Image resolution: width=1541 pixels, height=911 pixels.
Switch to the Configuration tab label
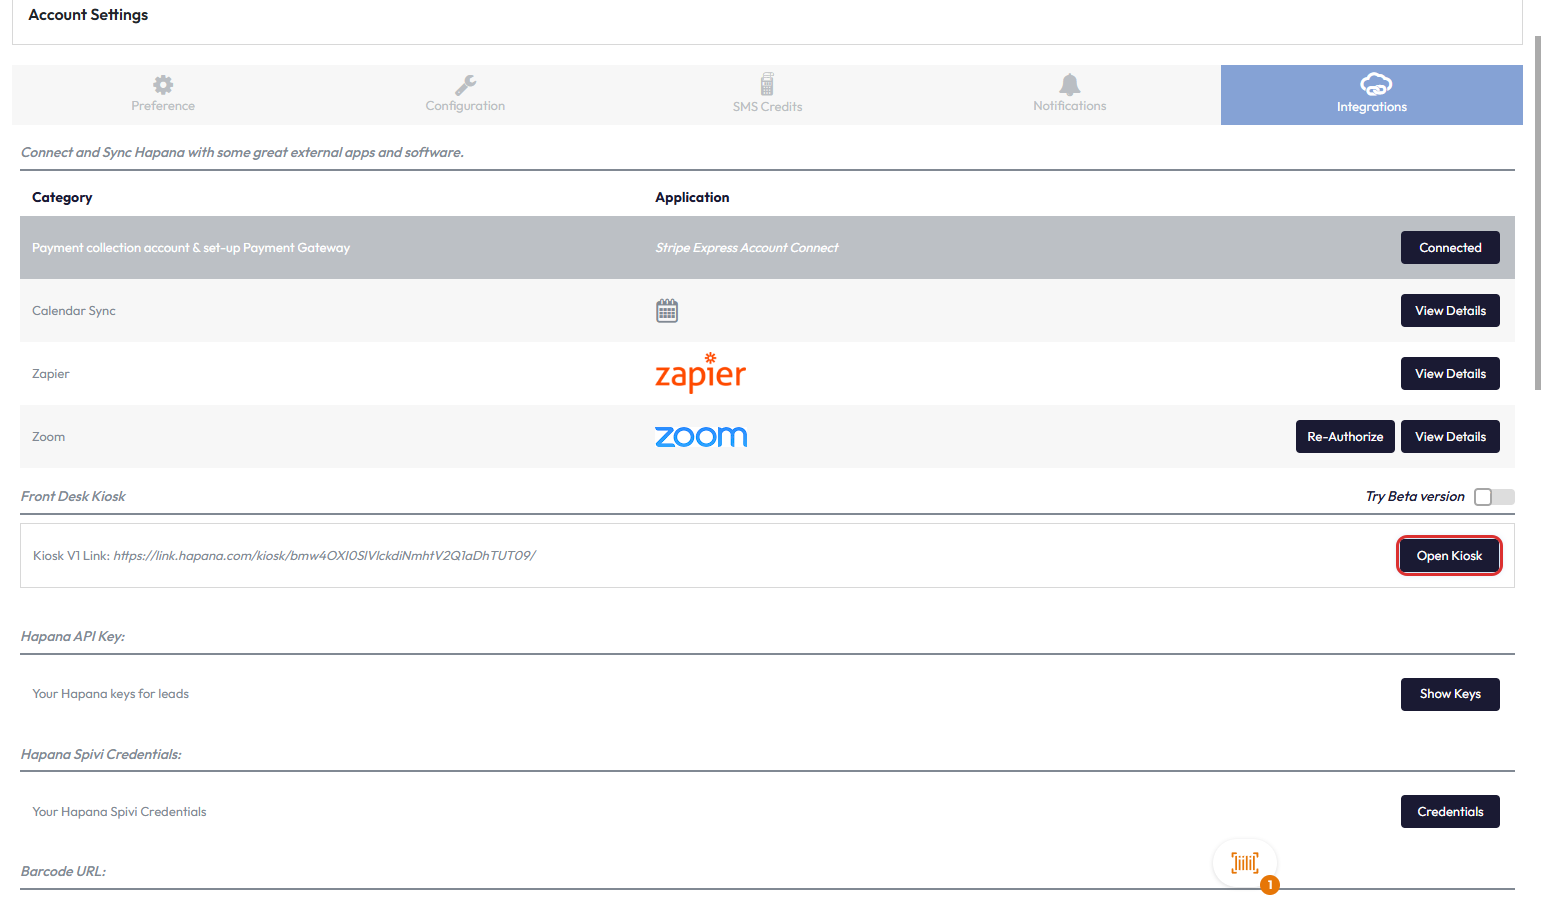point(465,106)
